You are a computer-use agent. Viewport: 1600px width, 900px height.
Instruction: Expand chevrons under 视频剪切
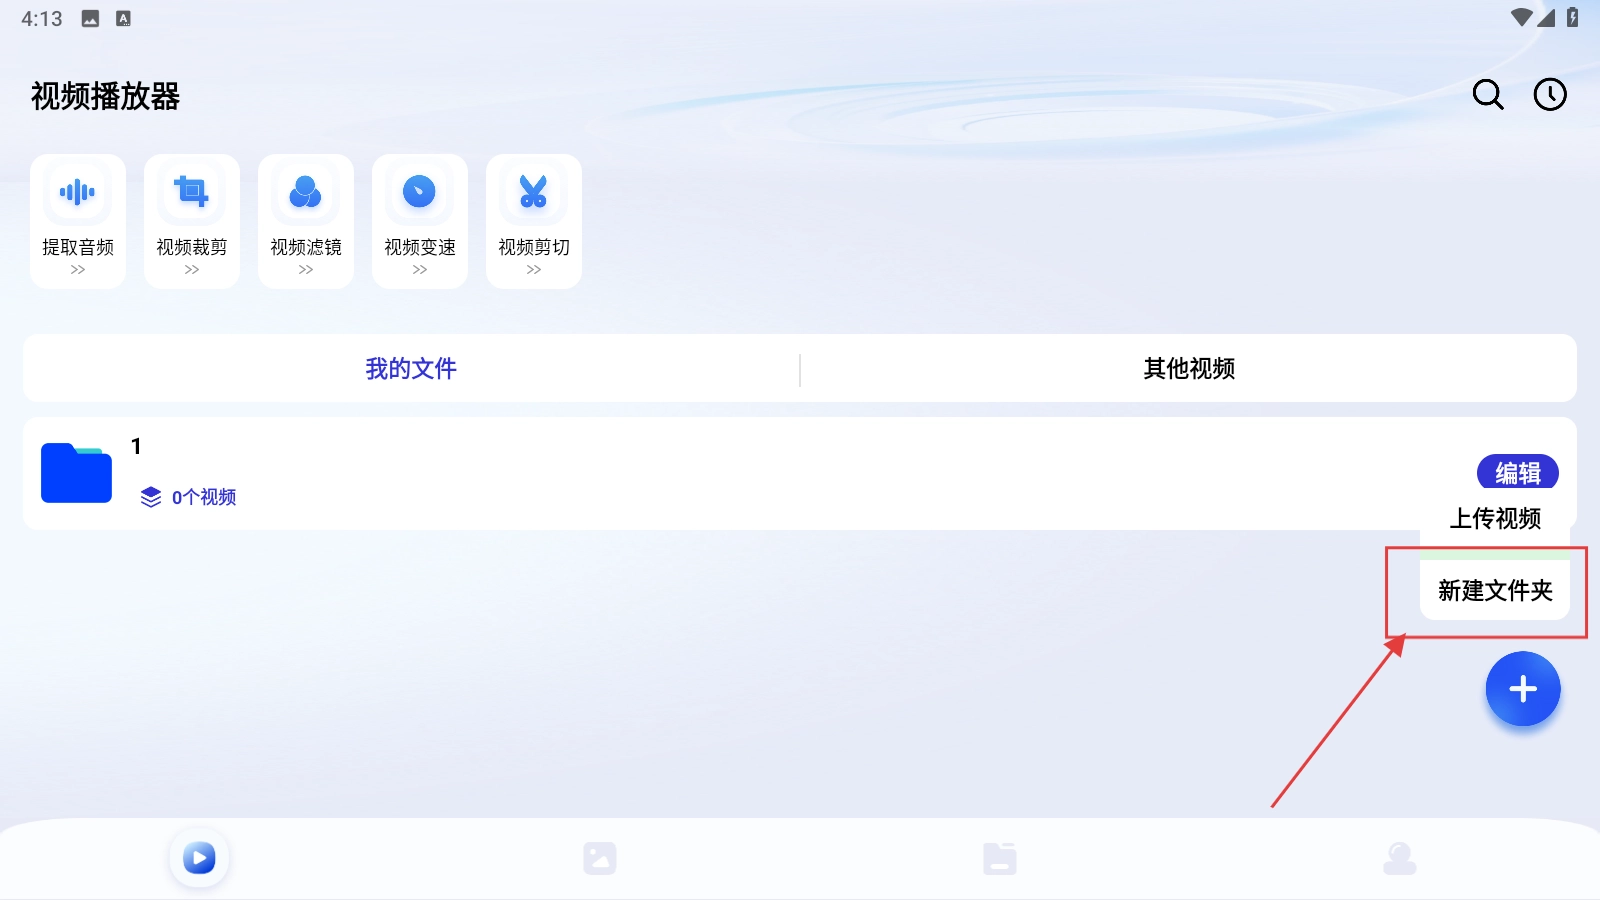[x=534, y=270]
